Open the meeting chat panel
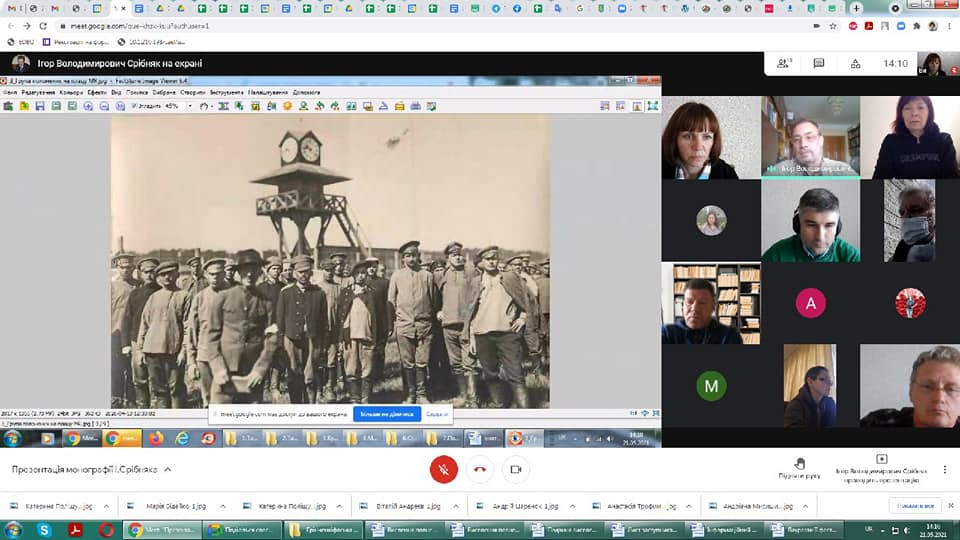This screenshot has width=960, height=540. point(819,63)
